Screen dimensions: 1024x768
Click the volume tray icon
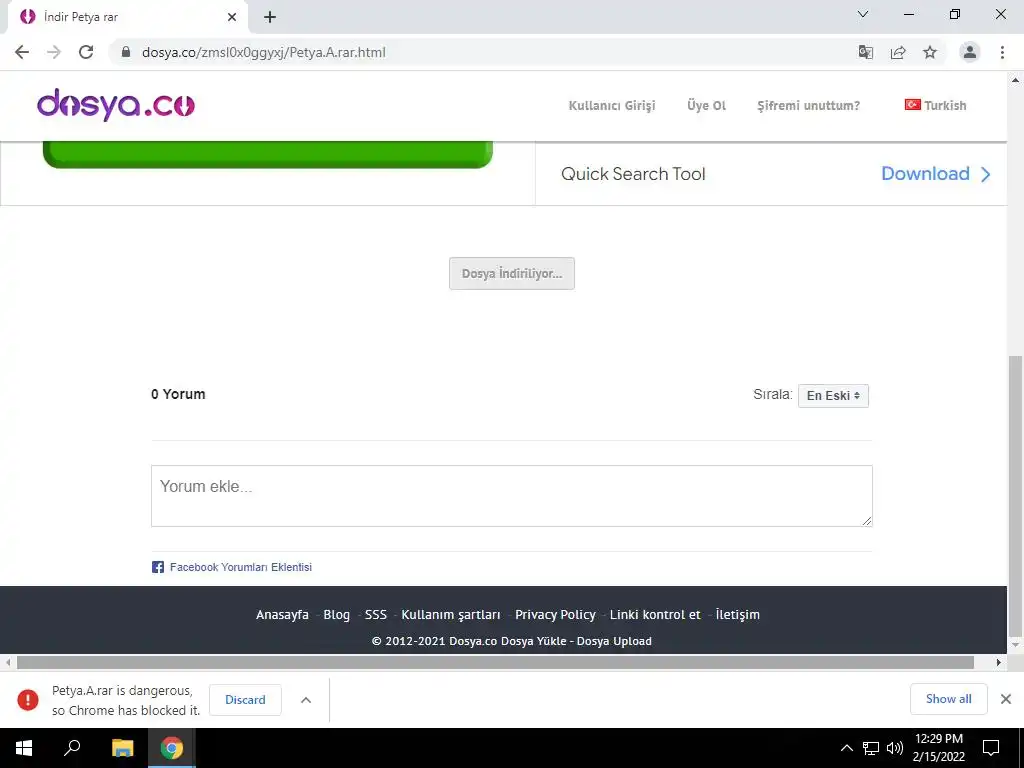tap(894, 748)
